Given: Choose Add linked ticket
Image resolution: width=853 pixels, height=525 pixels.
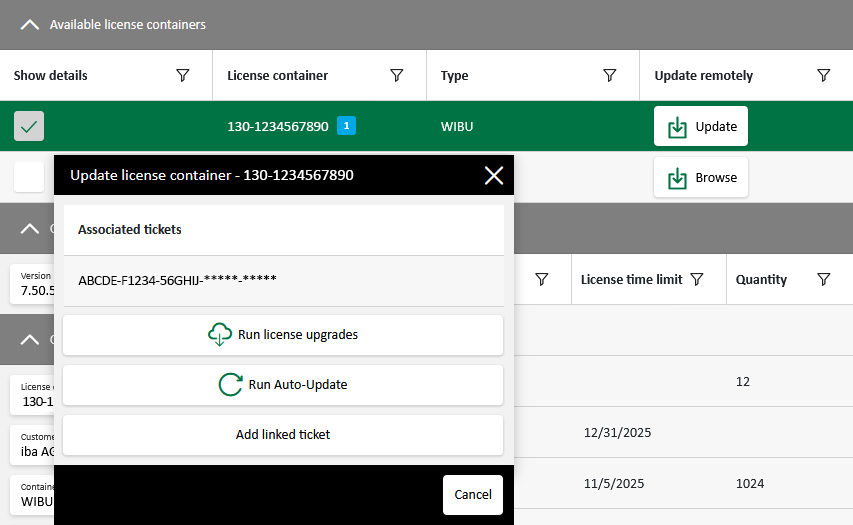Looking at the screenshot, I should tap(283, 435).
